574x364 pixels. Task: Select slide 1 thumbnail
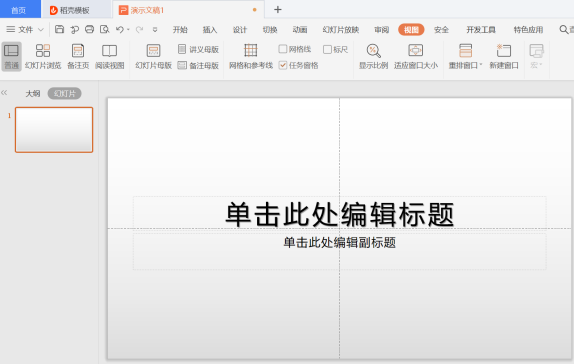coord(54,130)
